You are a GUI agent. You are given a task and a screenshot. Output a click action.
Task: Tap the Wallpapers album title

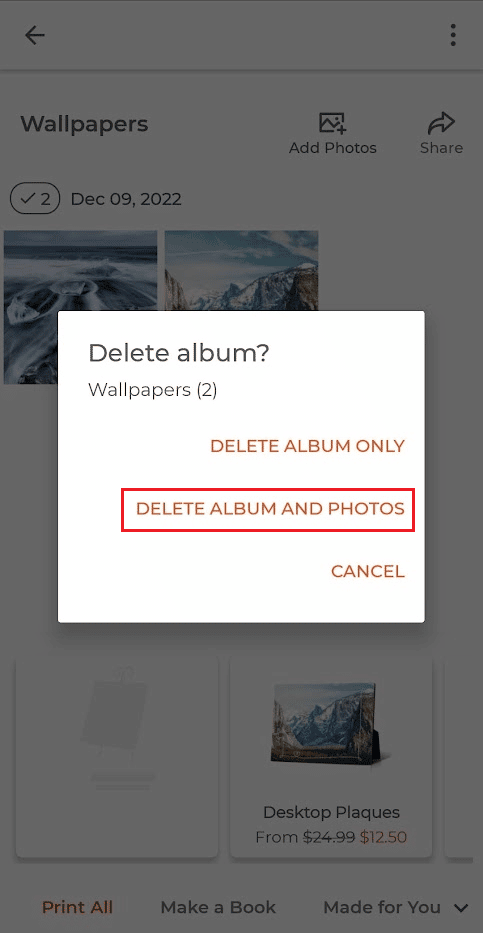click(x=84, y=125)
